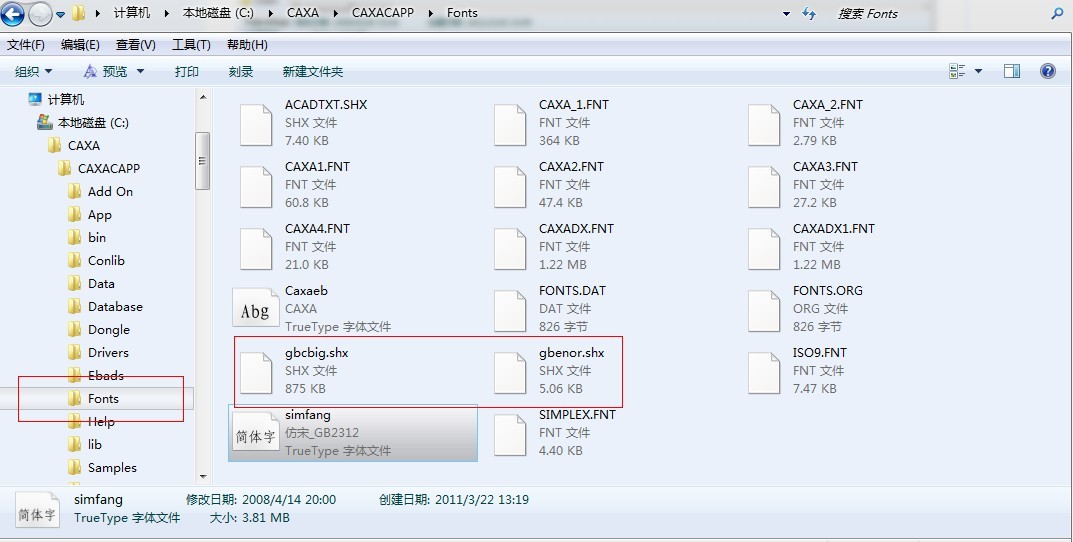Screen dimensions: 1073x542
Task: Select the CAXA_1.FNT file icon
Action: pos(510,125)
